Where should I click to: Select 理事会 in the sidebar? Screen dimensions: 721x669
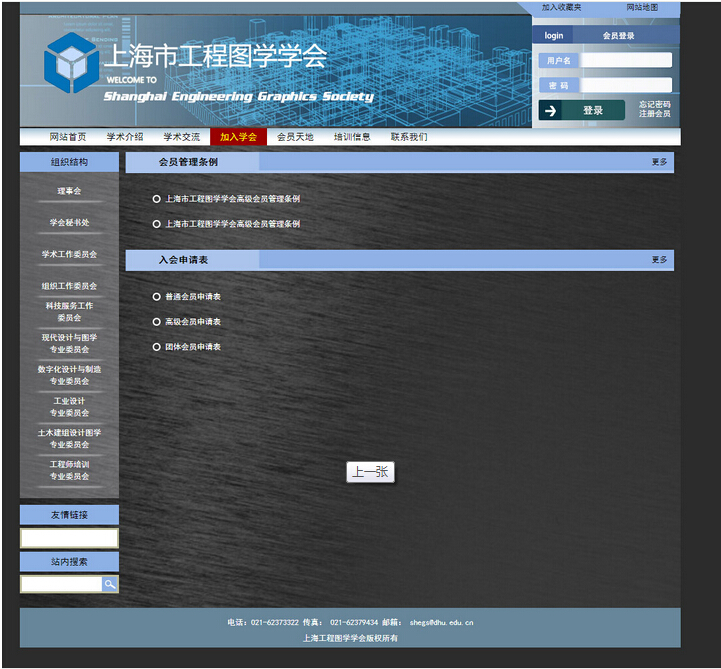pyautogui.click(x=69, y=191)
